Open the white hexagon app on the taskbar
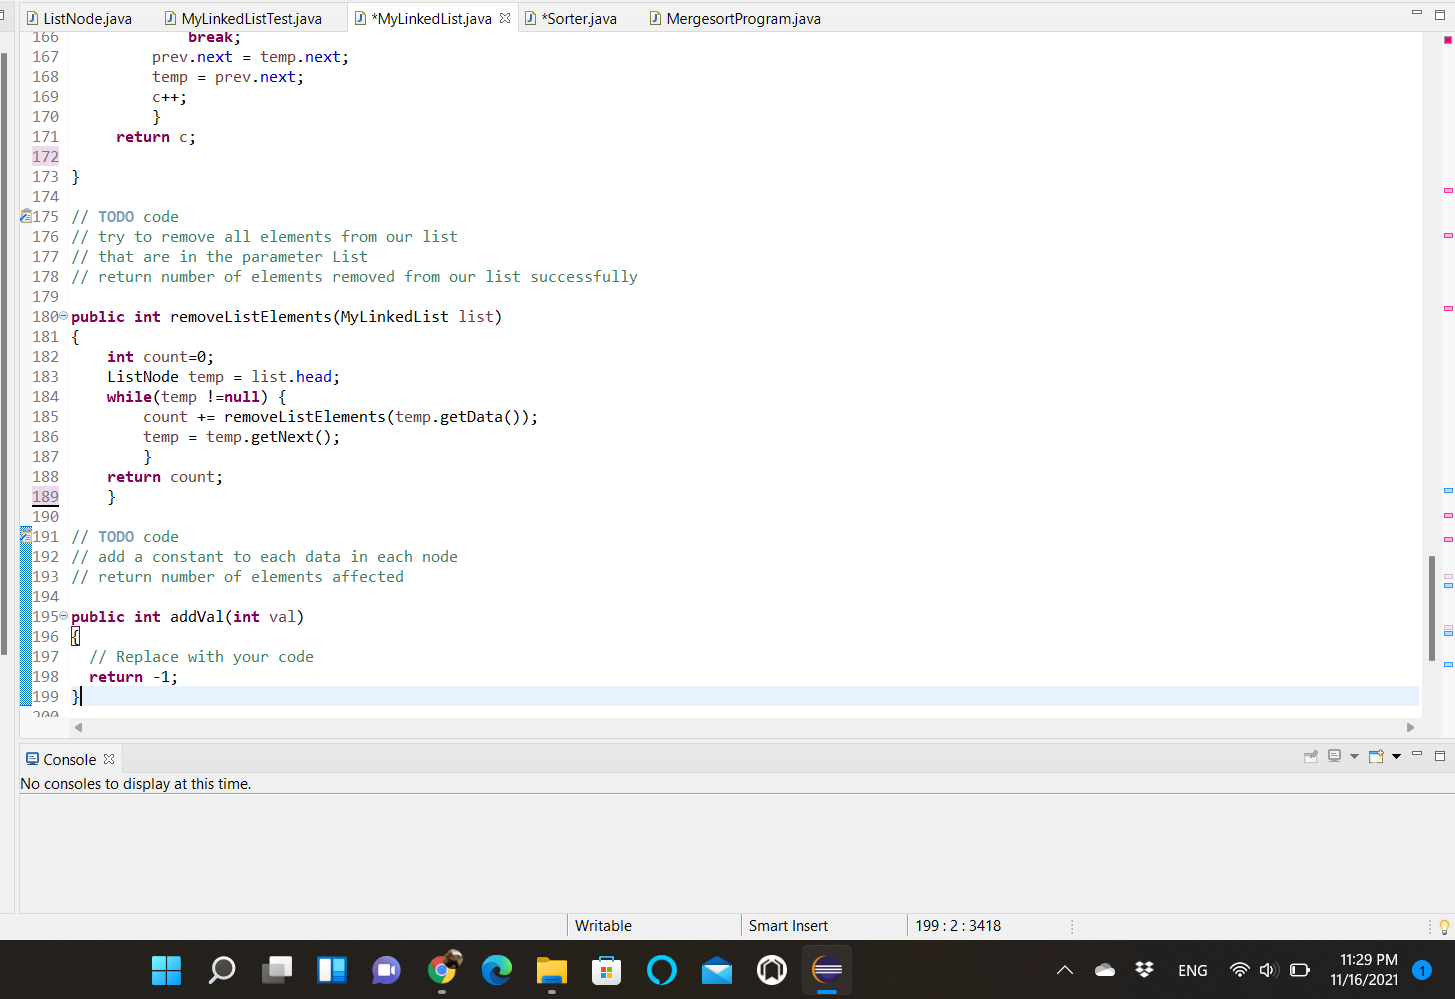This screenshot has height=999, width=1455. 772,970
